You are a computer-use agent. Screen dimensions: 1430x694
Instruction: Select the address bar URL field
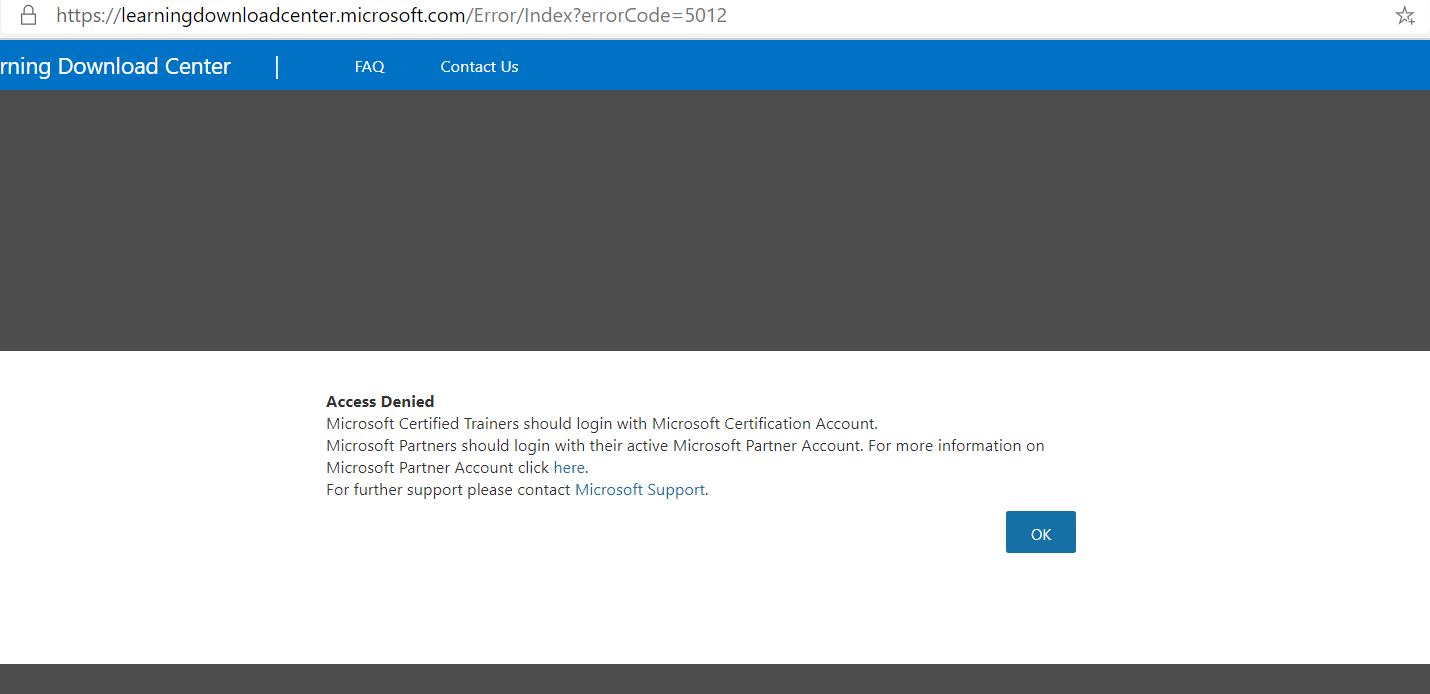click(391, 15)
